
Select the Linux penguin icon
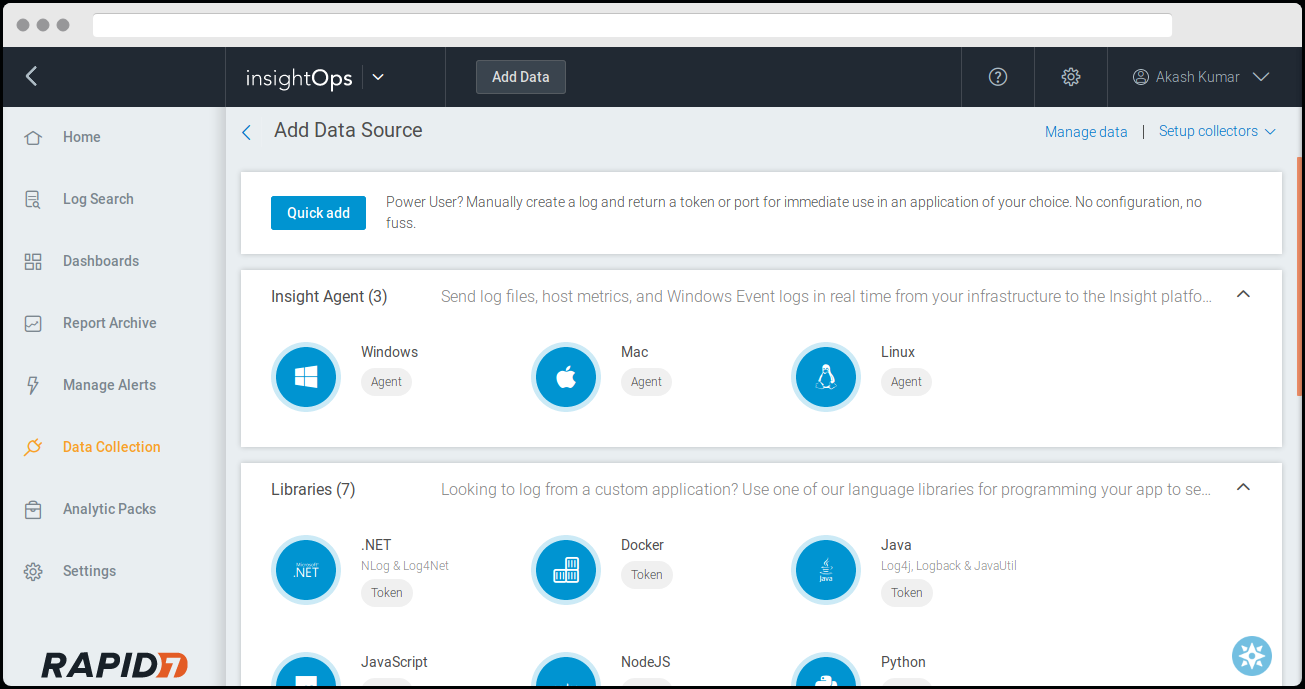pos(826,377)
